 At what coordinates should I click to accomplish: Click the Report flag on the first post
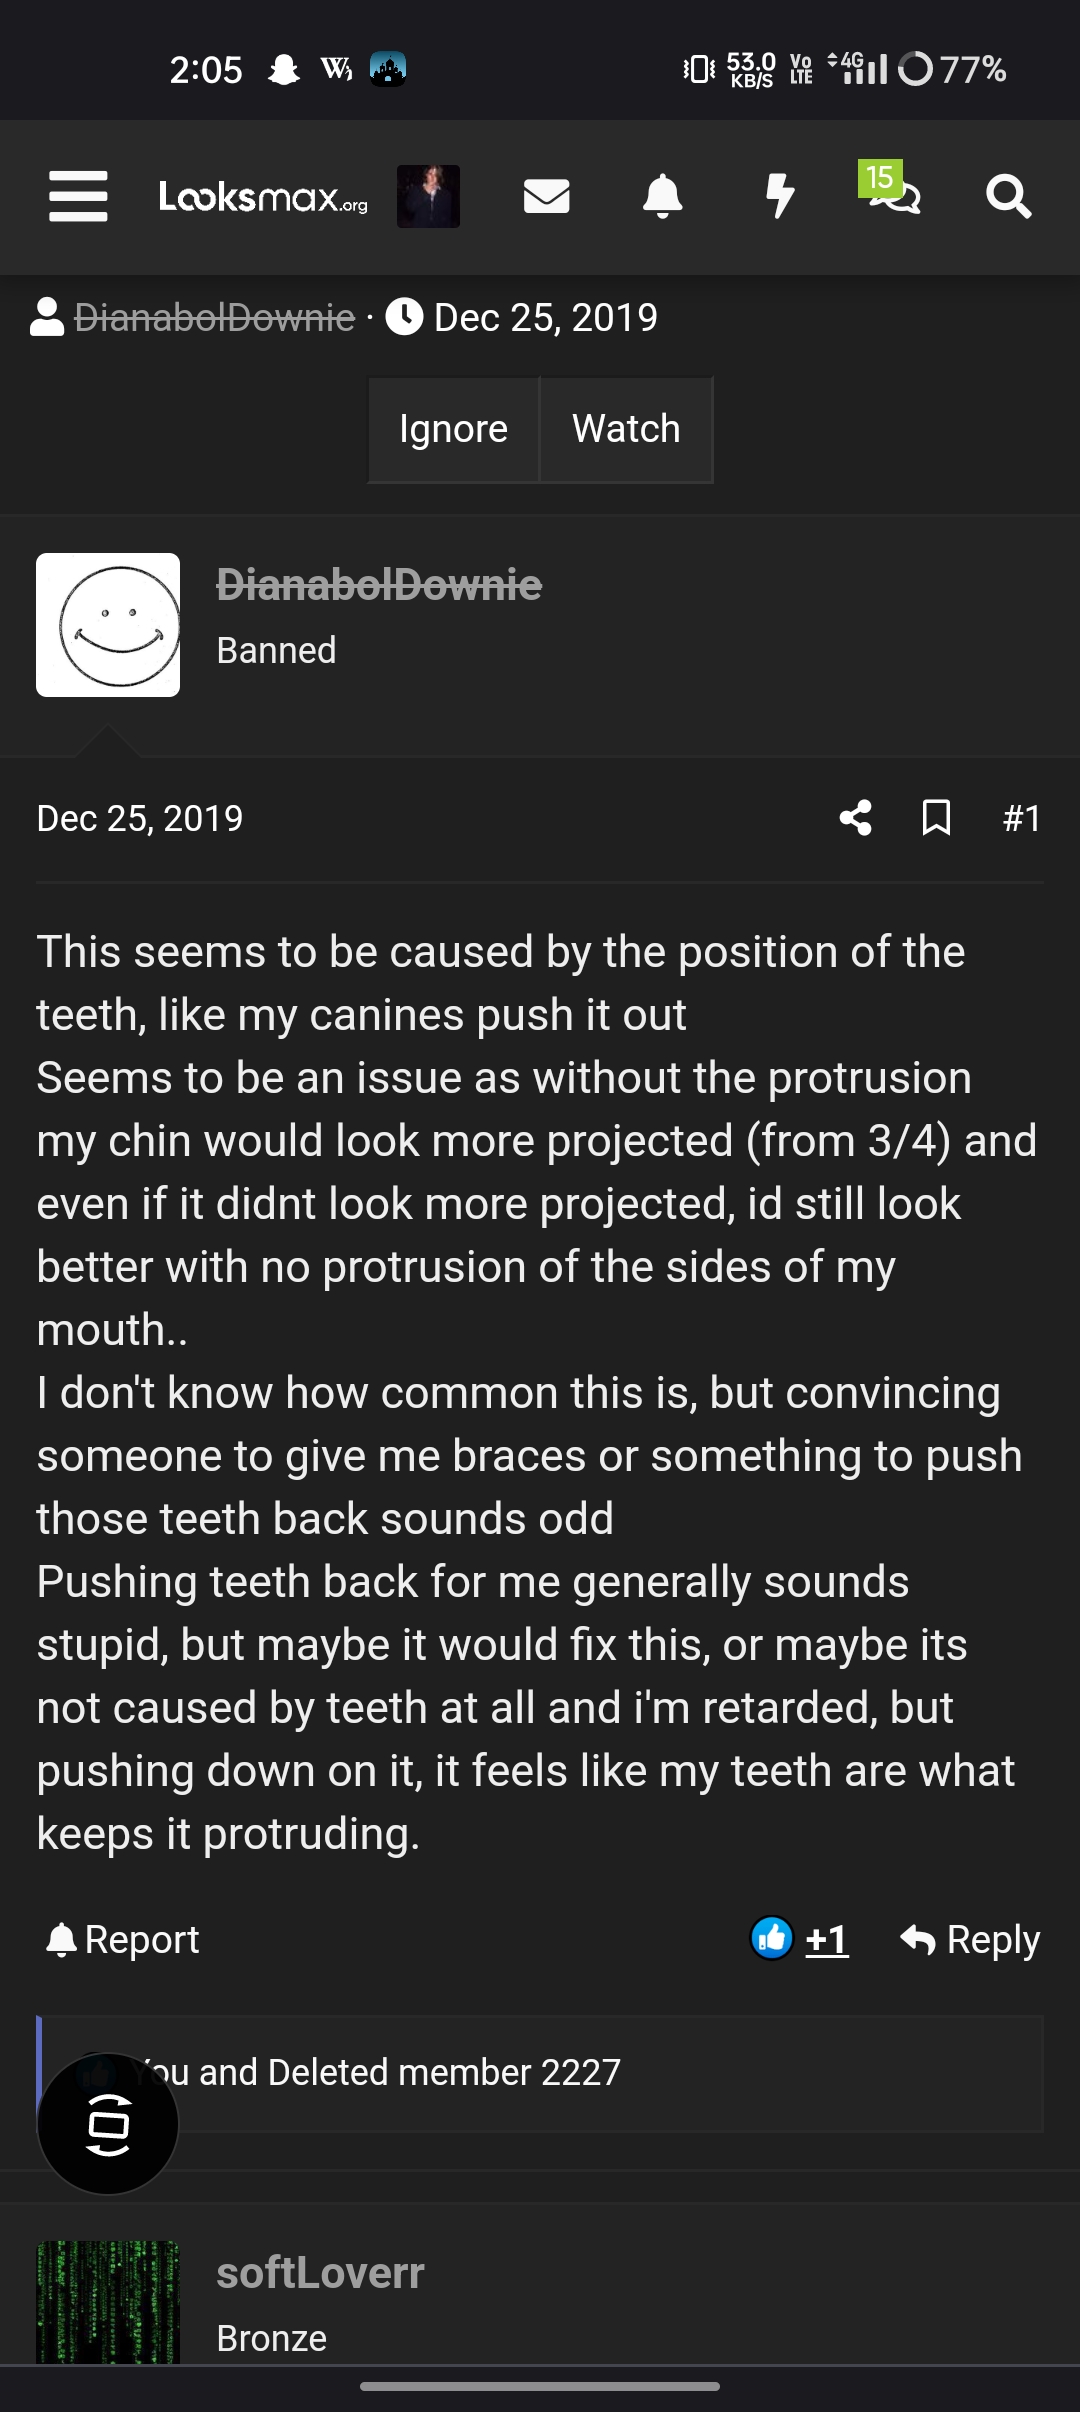[x=120, y=1938]
